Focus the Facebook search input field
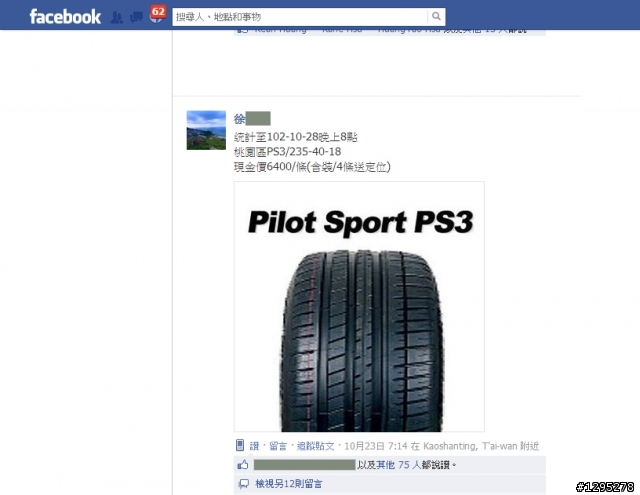 (x=300, y=17)
